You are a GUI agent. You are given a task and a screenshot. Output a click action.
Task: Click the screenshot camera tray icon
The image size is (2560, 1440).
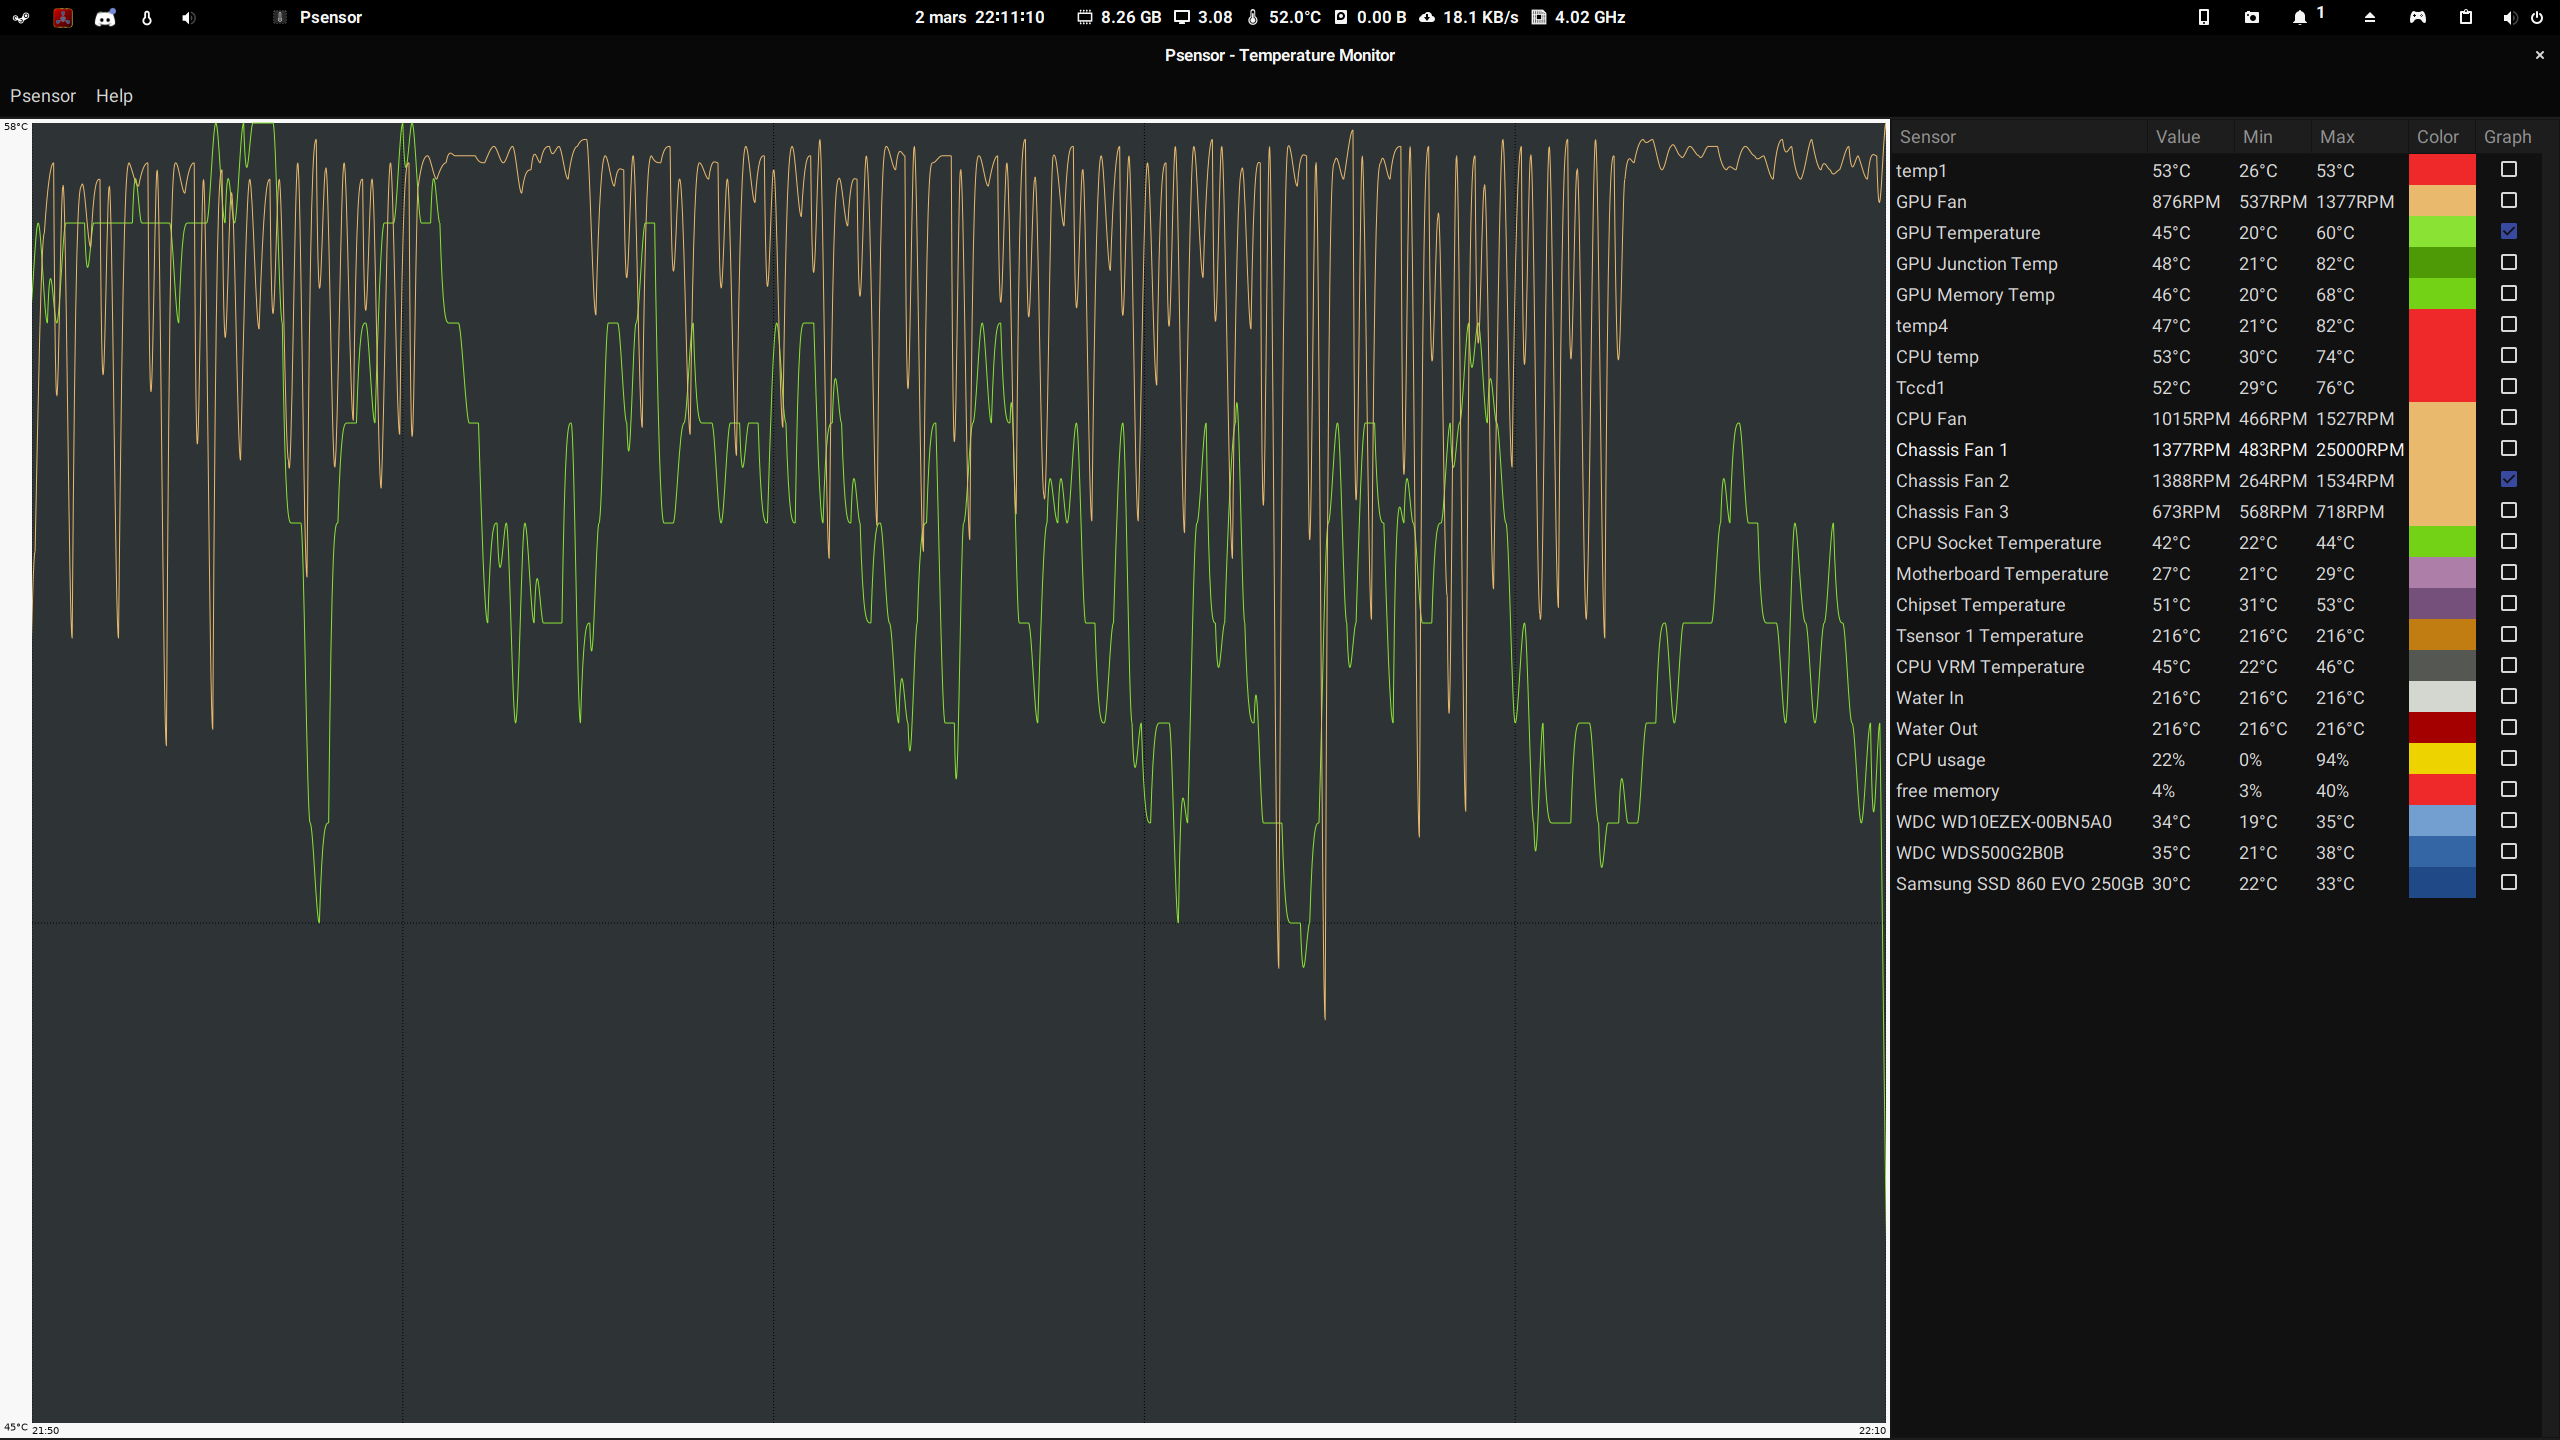(2252, 17)
